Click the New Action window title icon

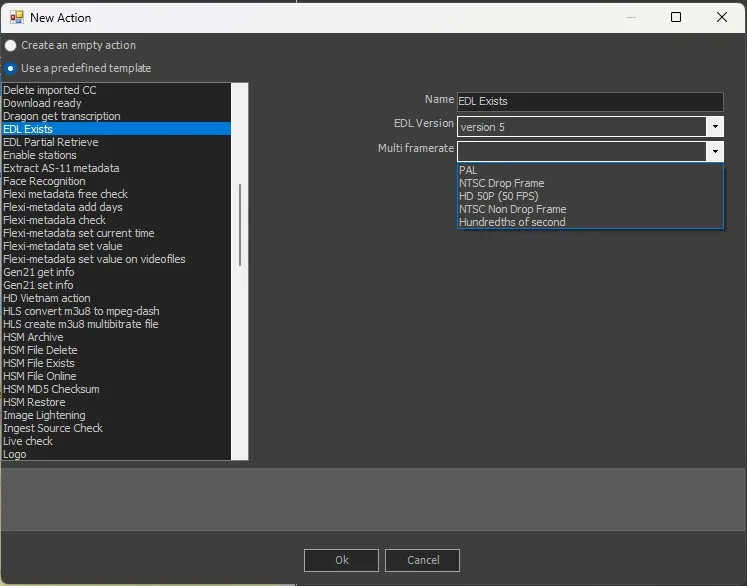click(x=16, y=17)
